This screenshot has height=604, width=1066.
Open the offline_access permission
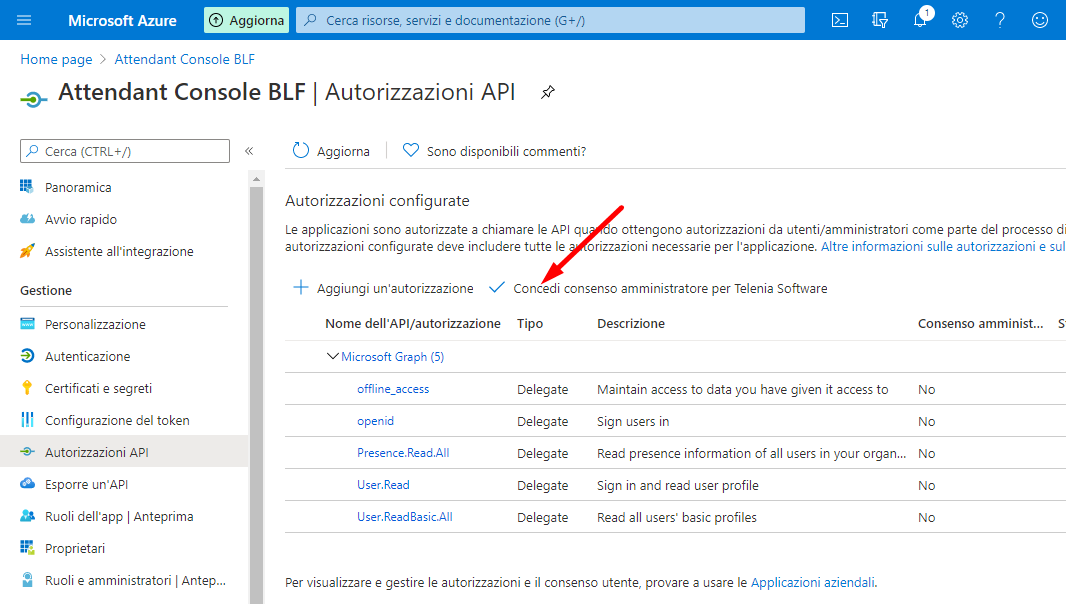pyautogui.click(x=393, y=388)
